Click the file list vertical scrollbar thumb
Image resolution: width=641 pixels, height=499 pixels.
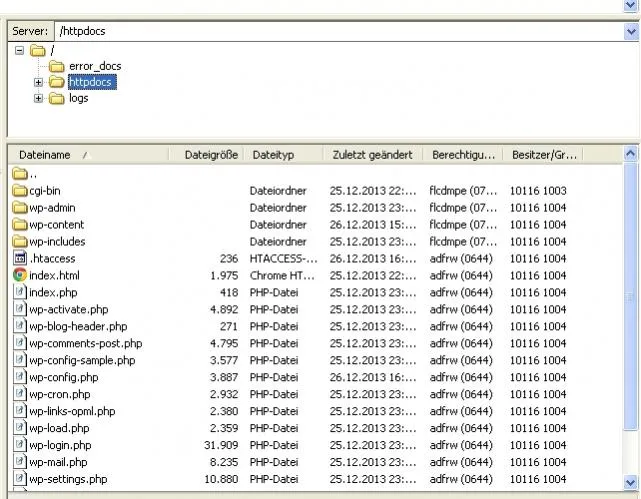click(630, 296)
